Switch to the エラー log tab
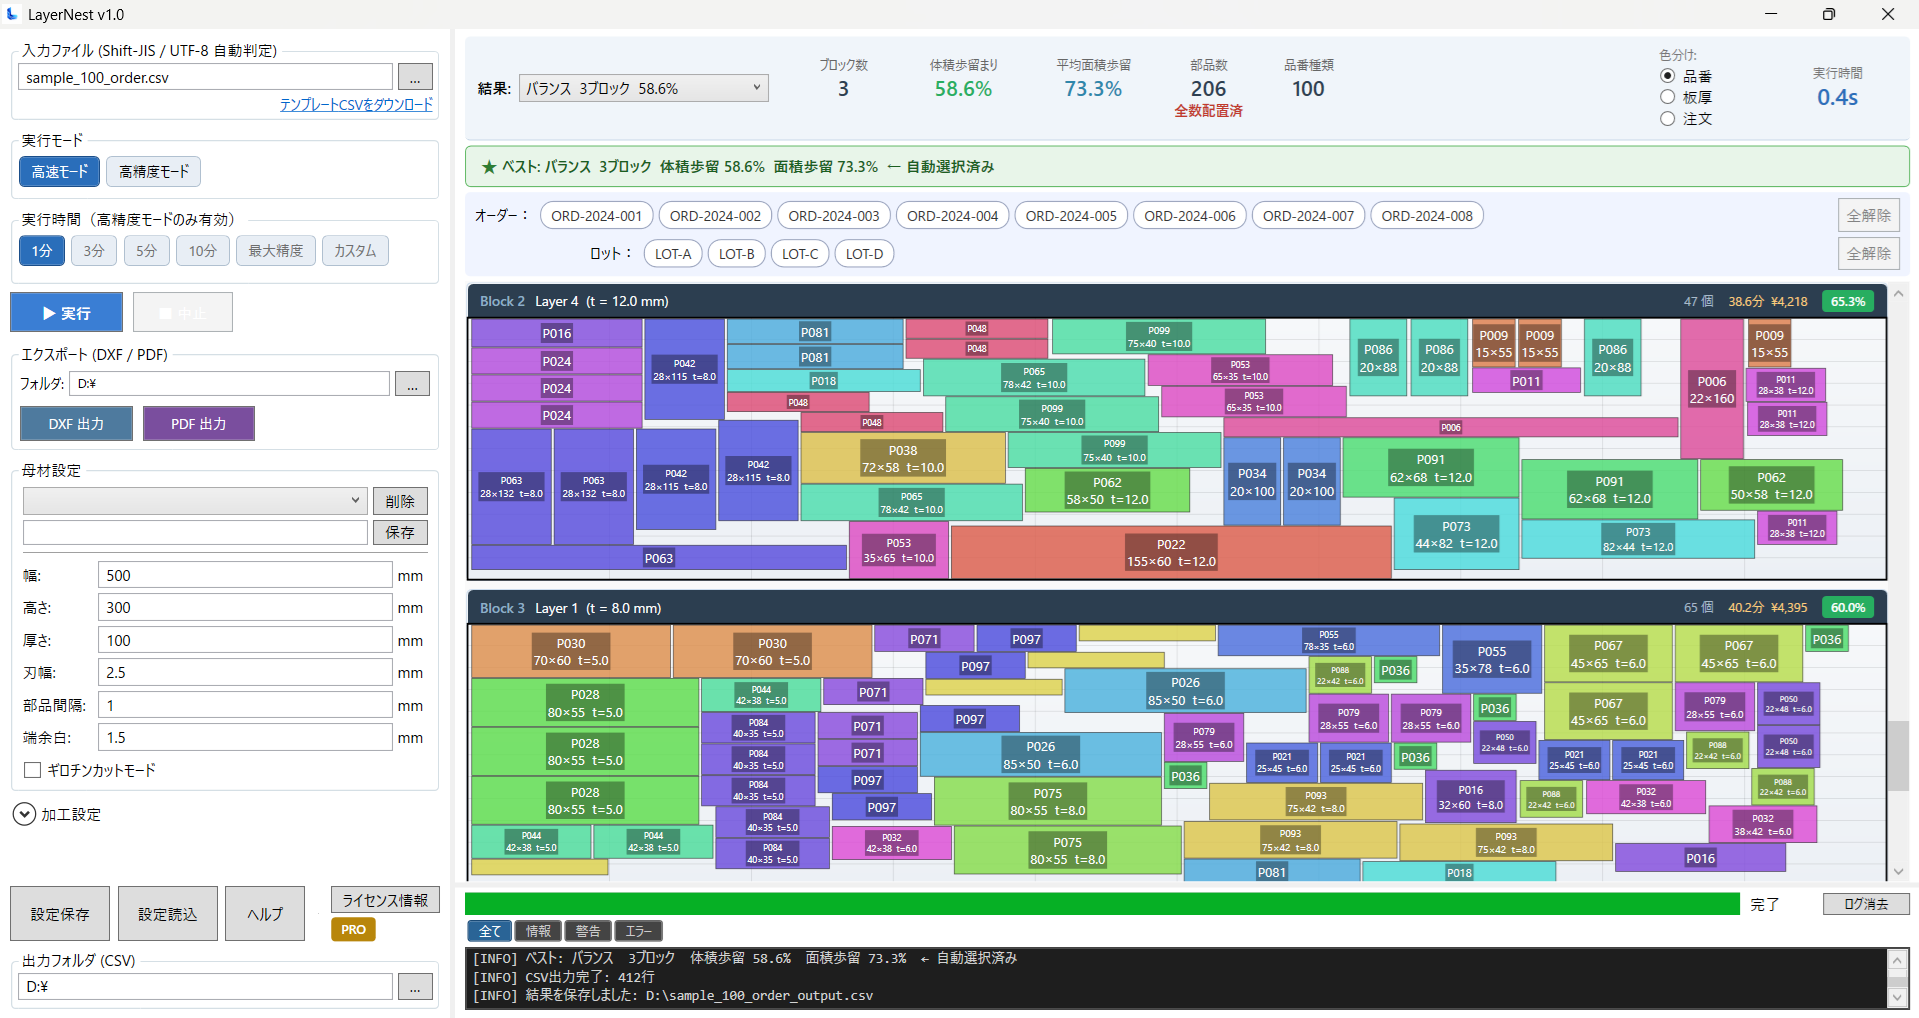 click(638, 930)
